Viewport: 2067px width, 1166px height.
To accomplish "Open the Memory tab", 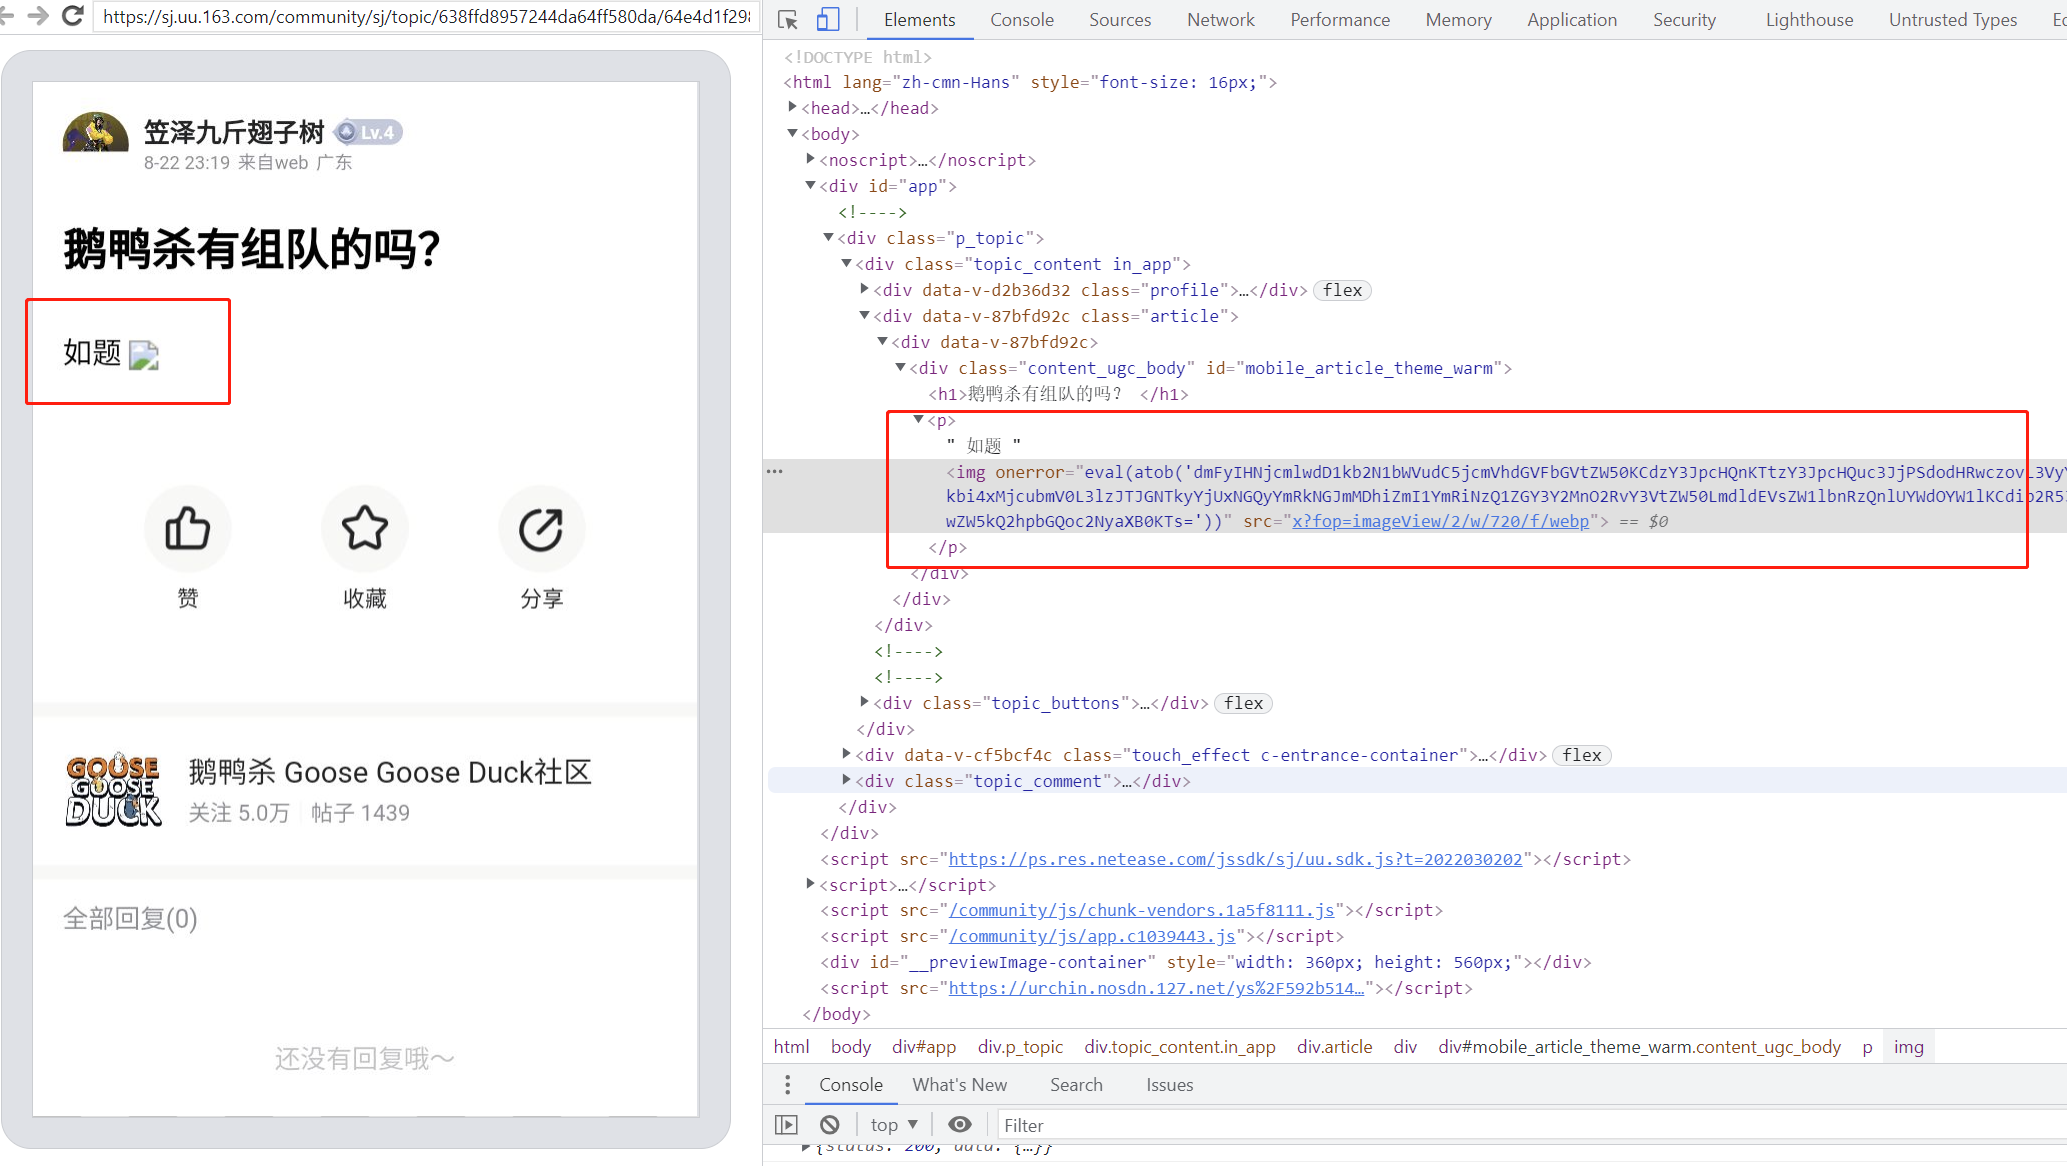I will [x=1458, y=20].
